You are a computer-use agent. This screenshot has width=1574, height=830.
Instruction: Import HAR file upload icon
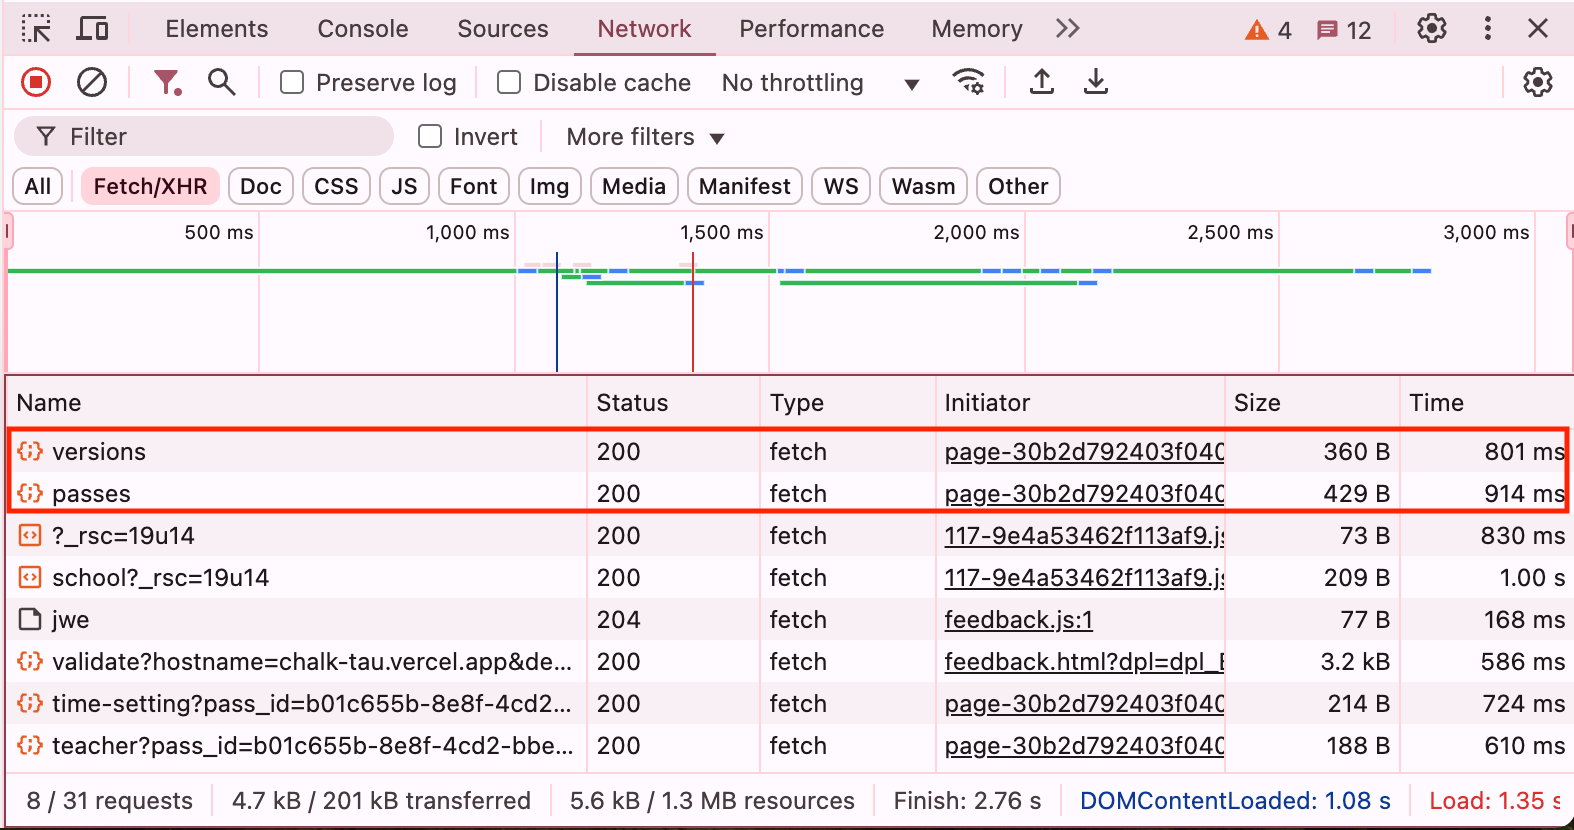tap(1042, 82)
